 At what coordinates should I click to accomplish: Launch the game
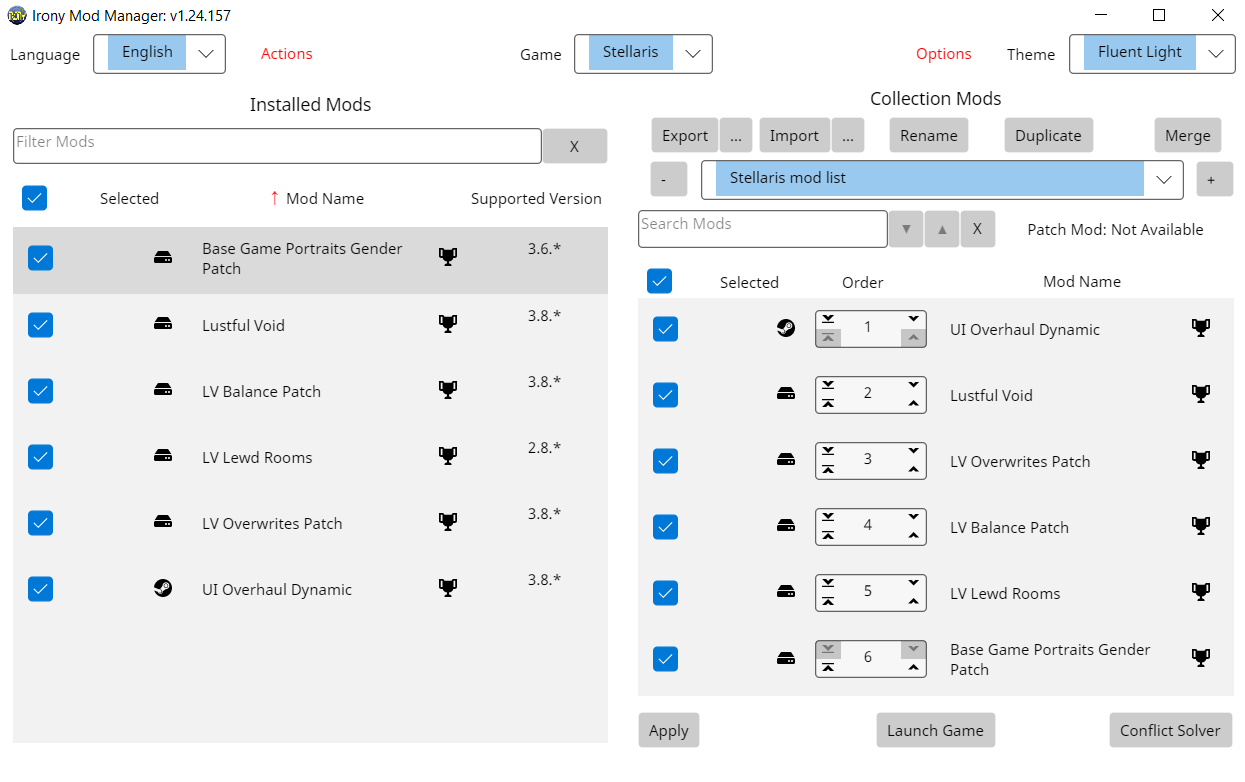point(935,730)
